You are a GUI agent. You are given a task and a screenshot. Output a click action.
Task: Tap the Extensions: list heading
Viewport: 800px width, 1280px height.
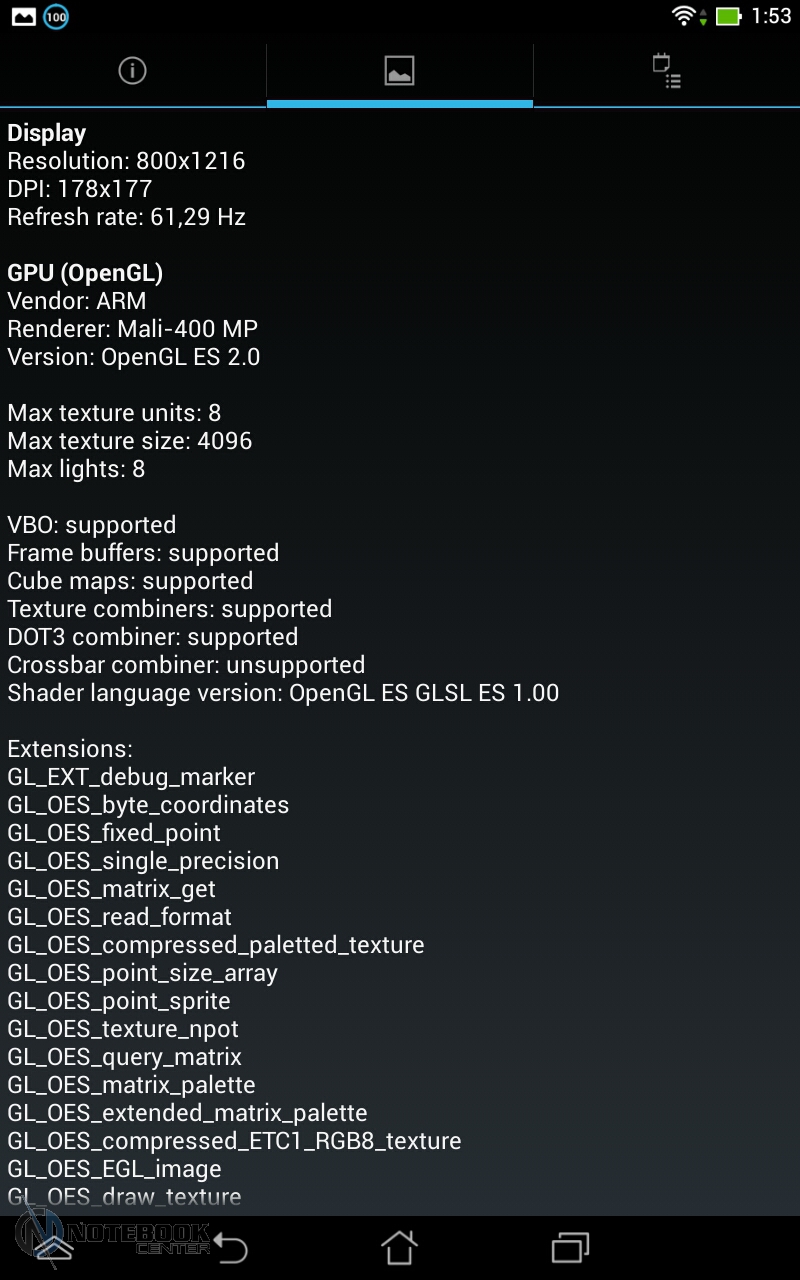point(70,749)
